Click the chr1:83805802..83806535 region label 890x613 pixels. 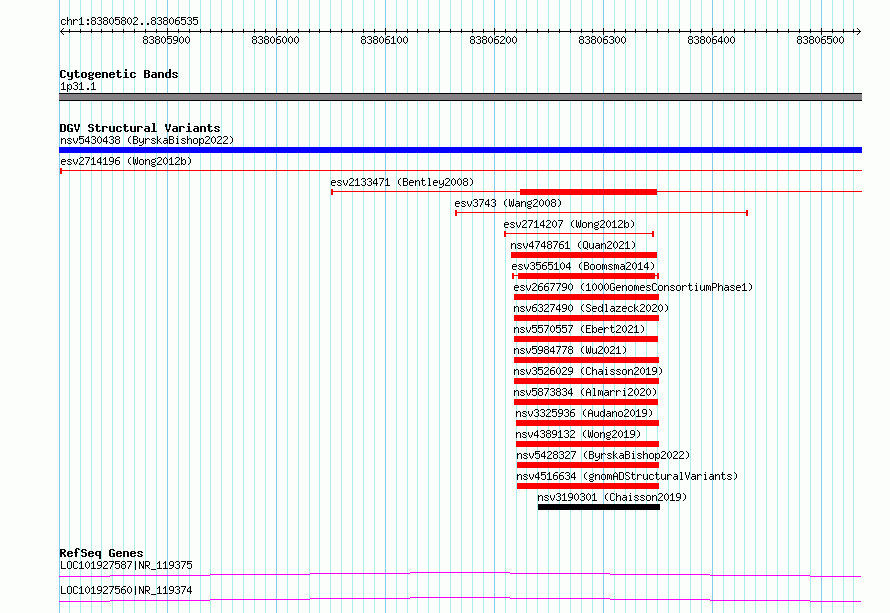tap(129, 21)
